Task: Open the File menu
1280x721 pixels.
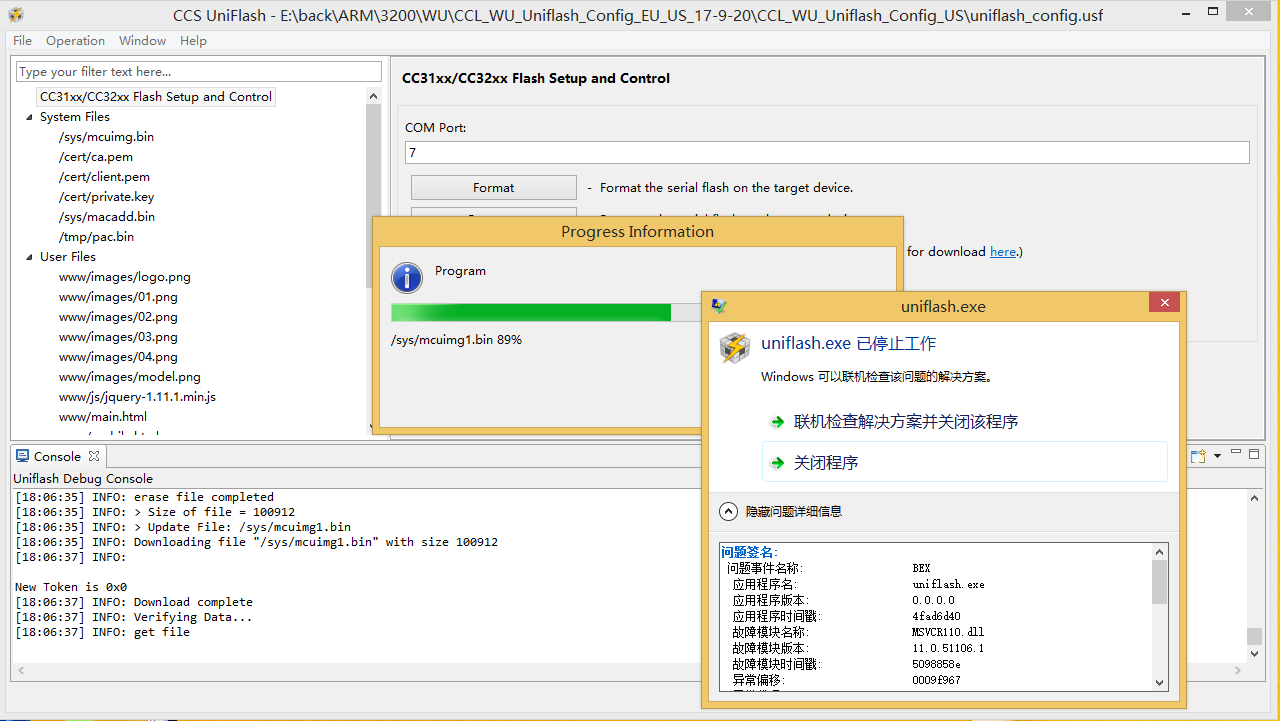Action: pos(23,41)
